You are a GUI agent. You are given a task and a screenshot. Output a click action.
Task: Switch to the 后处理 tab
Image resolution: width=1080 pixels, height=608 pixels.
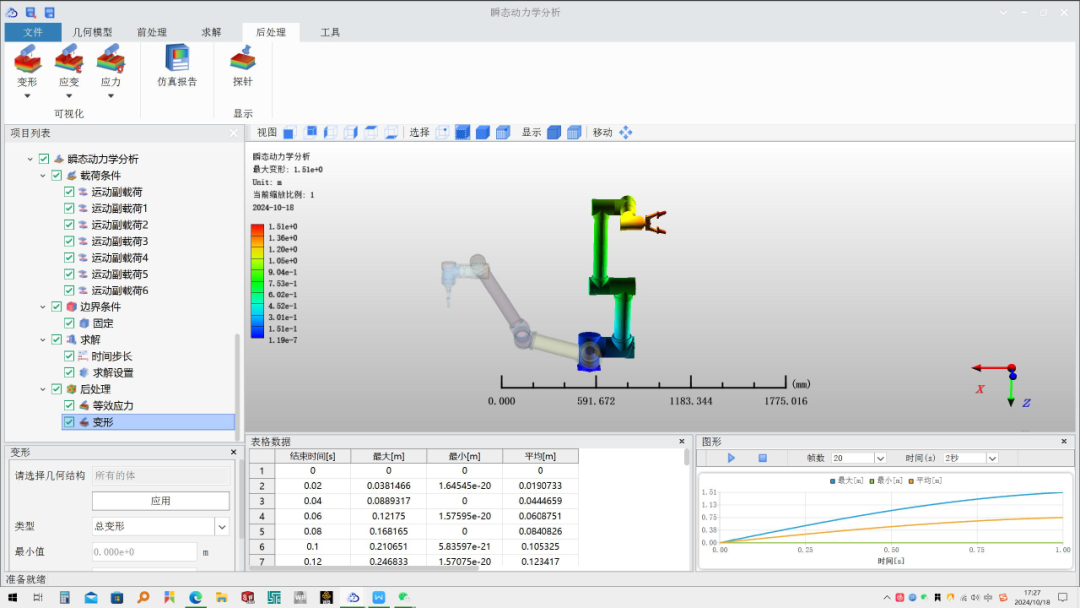tap(271, 32)
